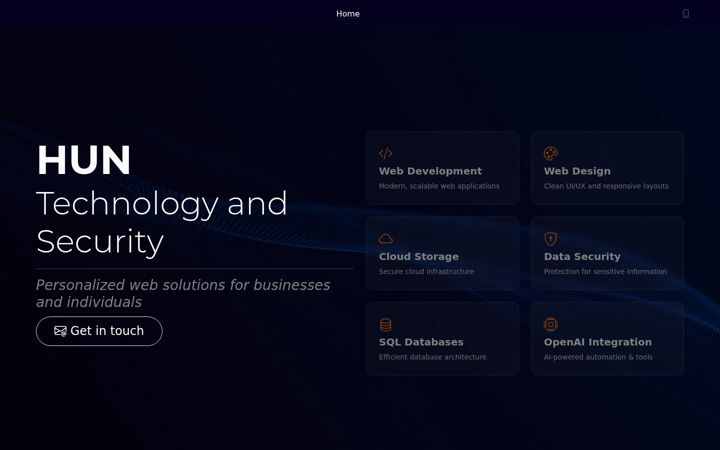Screen dimensions: 720x450
Task: Select the Web Design card title
Action: pos(577,171)
